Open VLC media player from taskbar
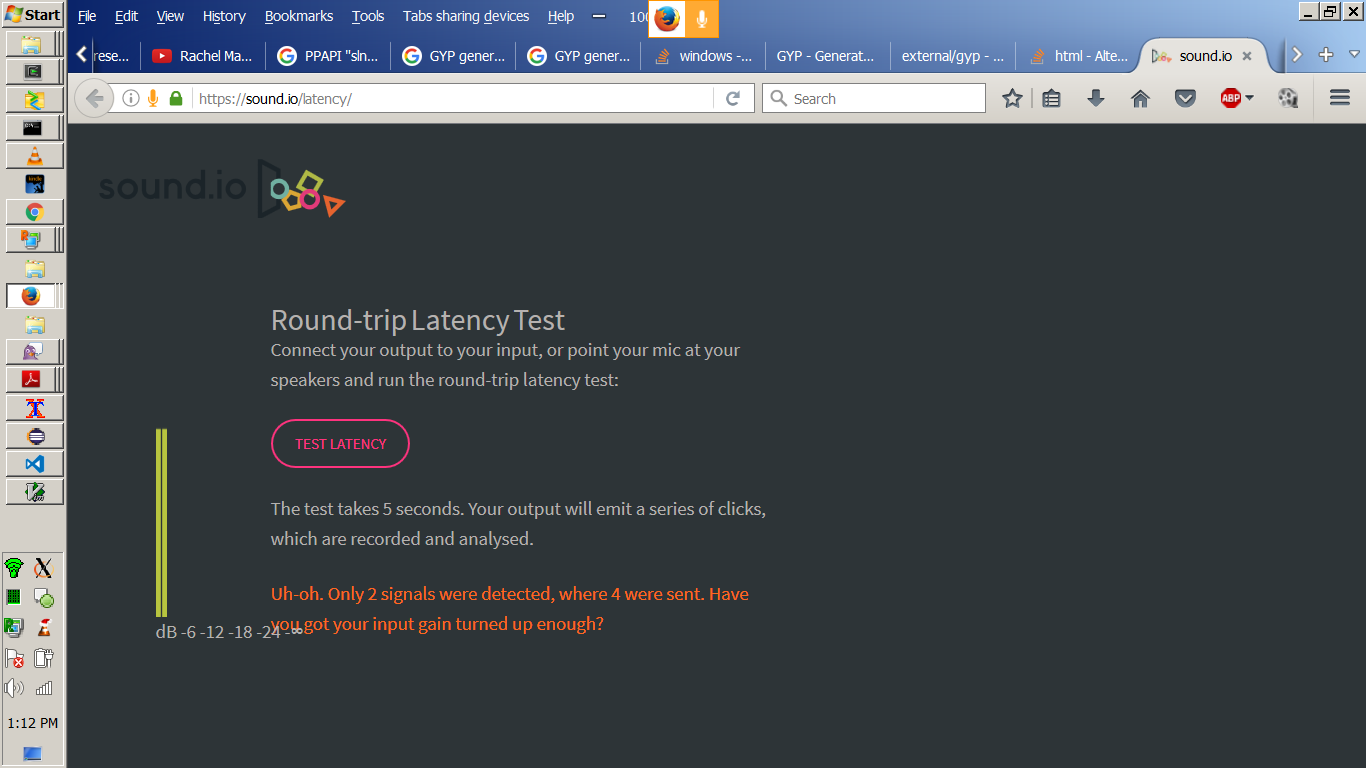1366x768 pixels. [34, 156]
